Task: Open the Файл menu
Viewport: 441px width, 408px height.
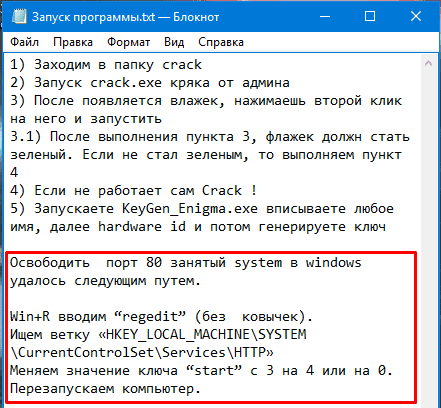Action: pos(24,42)
